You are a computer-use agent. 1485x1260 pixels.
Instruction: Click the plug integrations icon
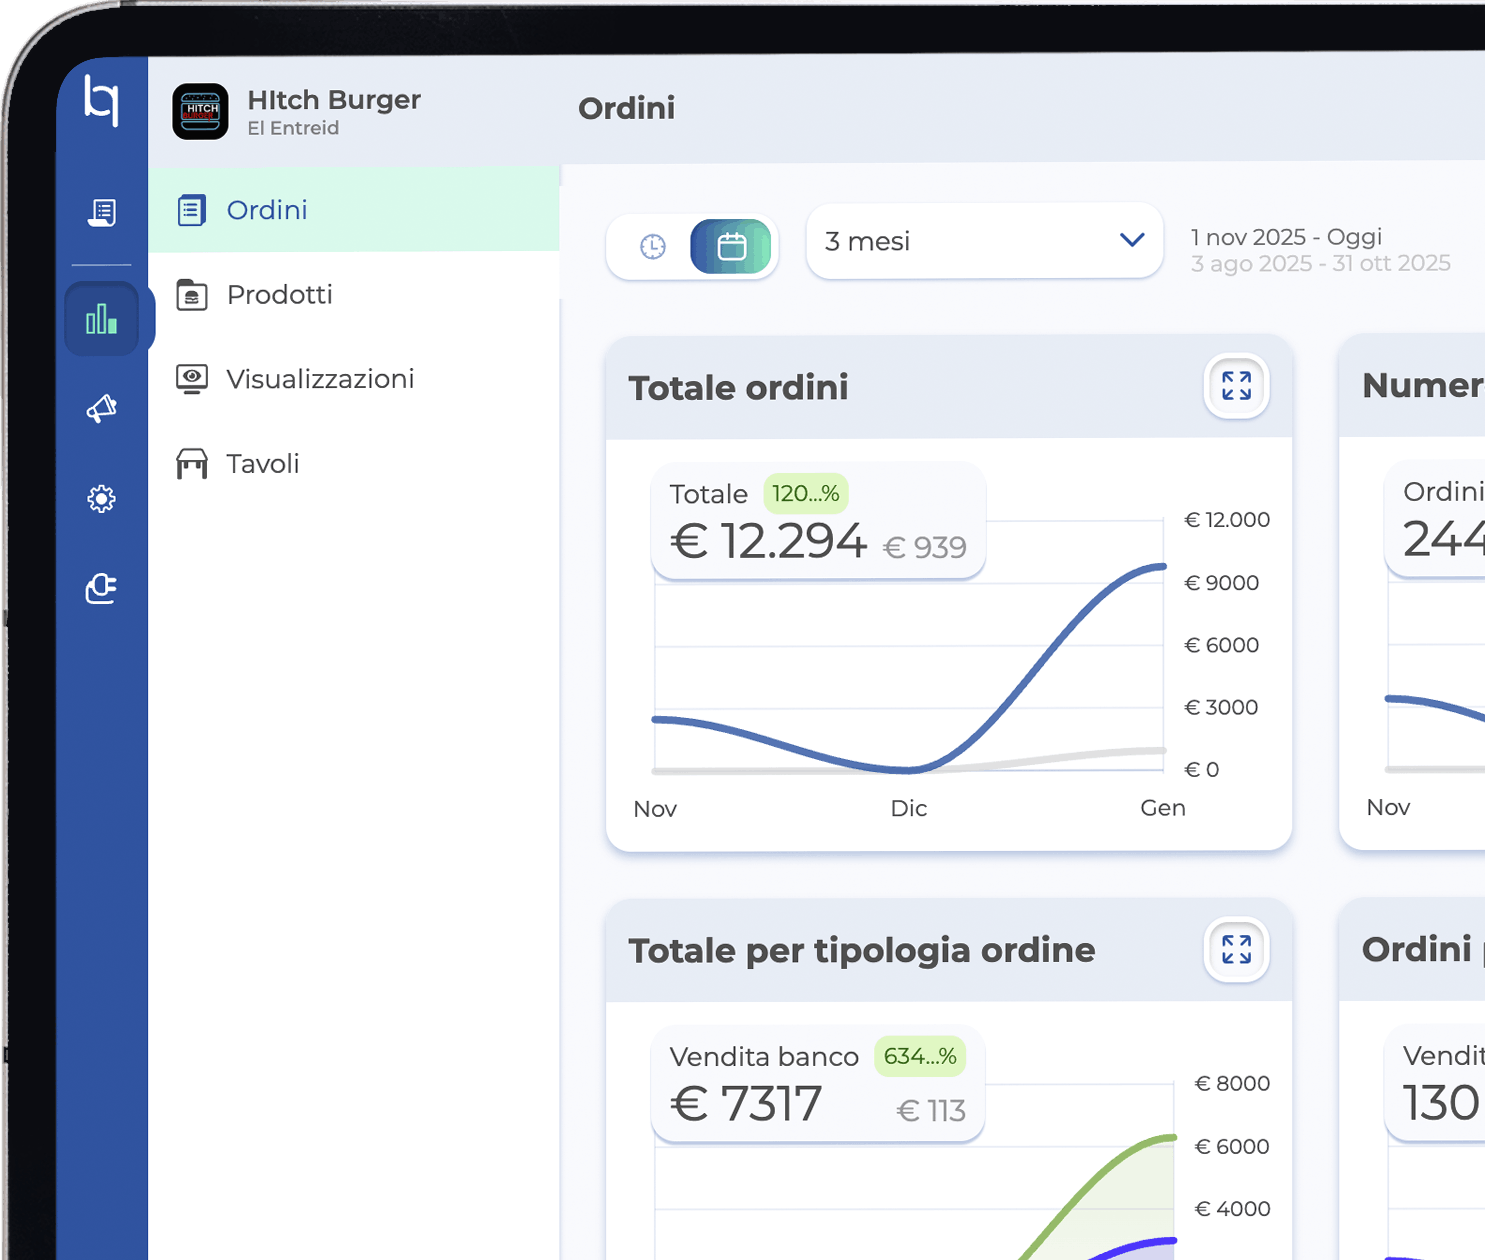pyautogui.click(x=101, y=588)
